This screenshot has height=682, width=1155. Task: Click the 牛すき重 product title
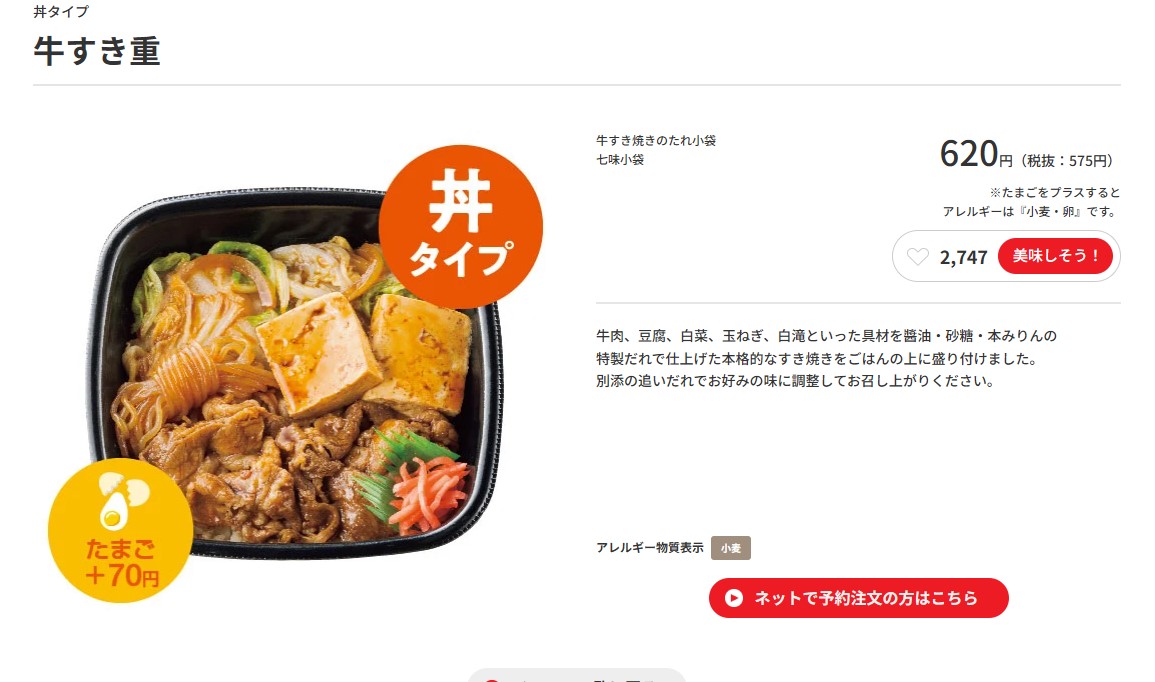pyautogui.click(x=96, y=51)
